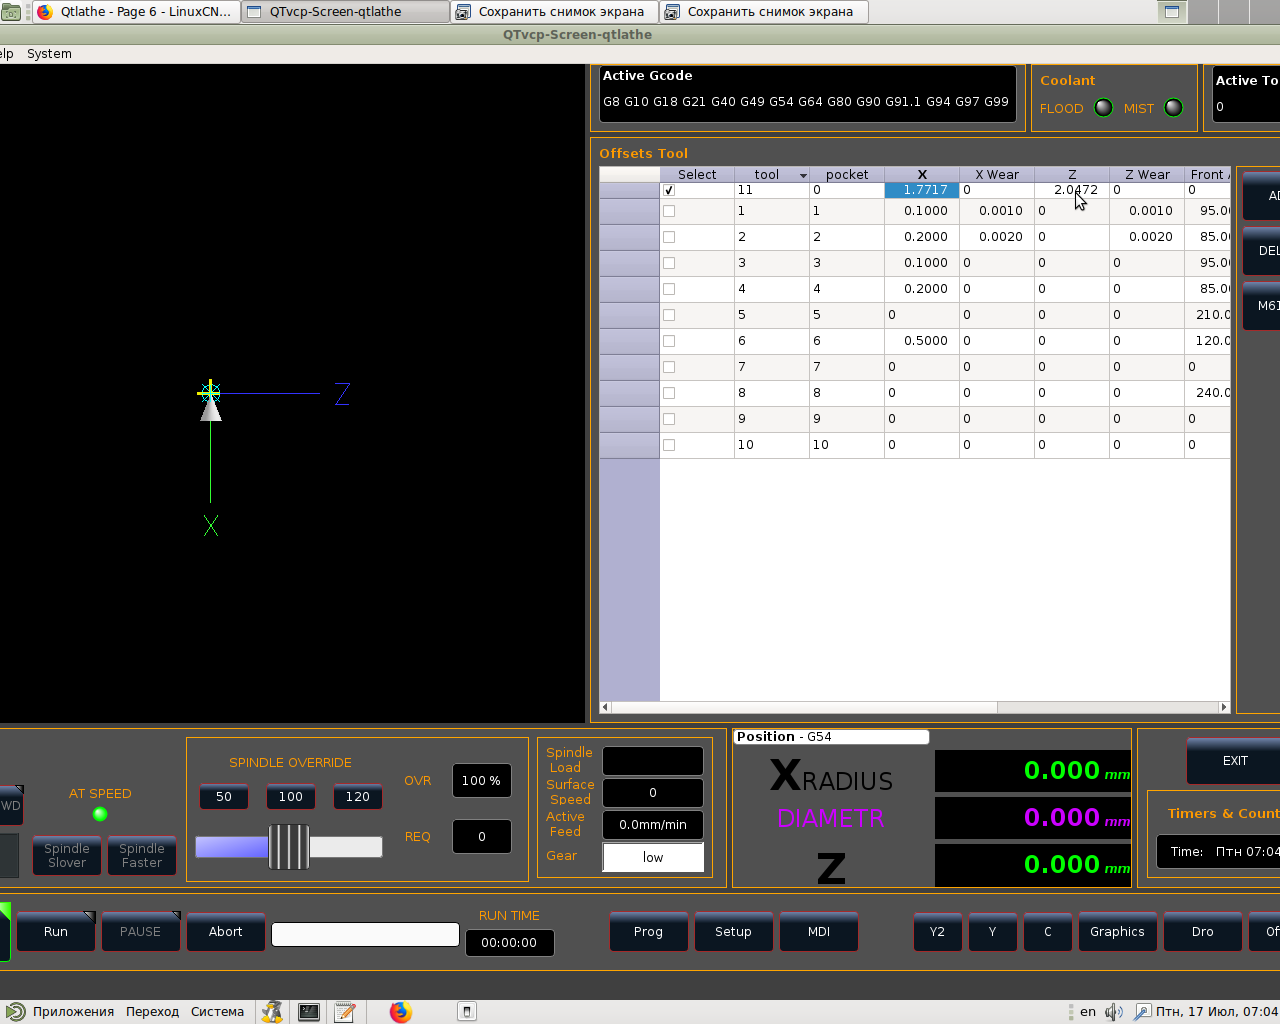Open the Приложения menu
Viewport: 1280px width, 1024px height.
[x=73, y=1012]
